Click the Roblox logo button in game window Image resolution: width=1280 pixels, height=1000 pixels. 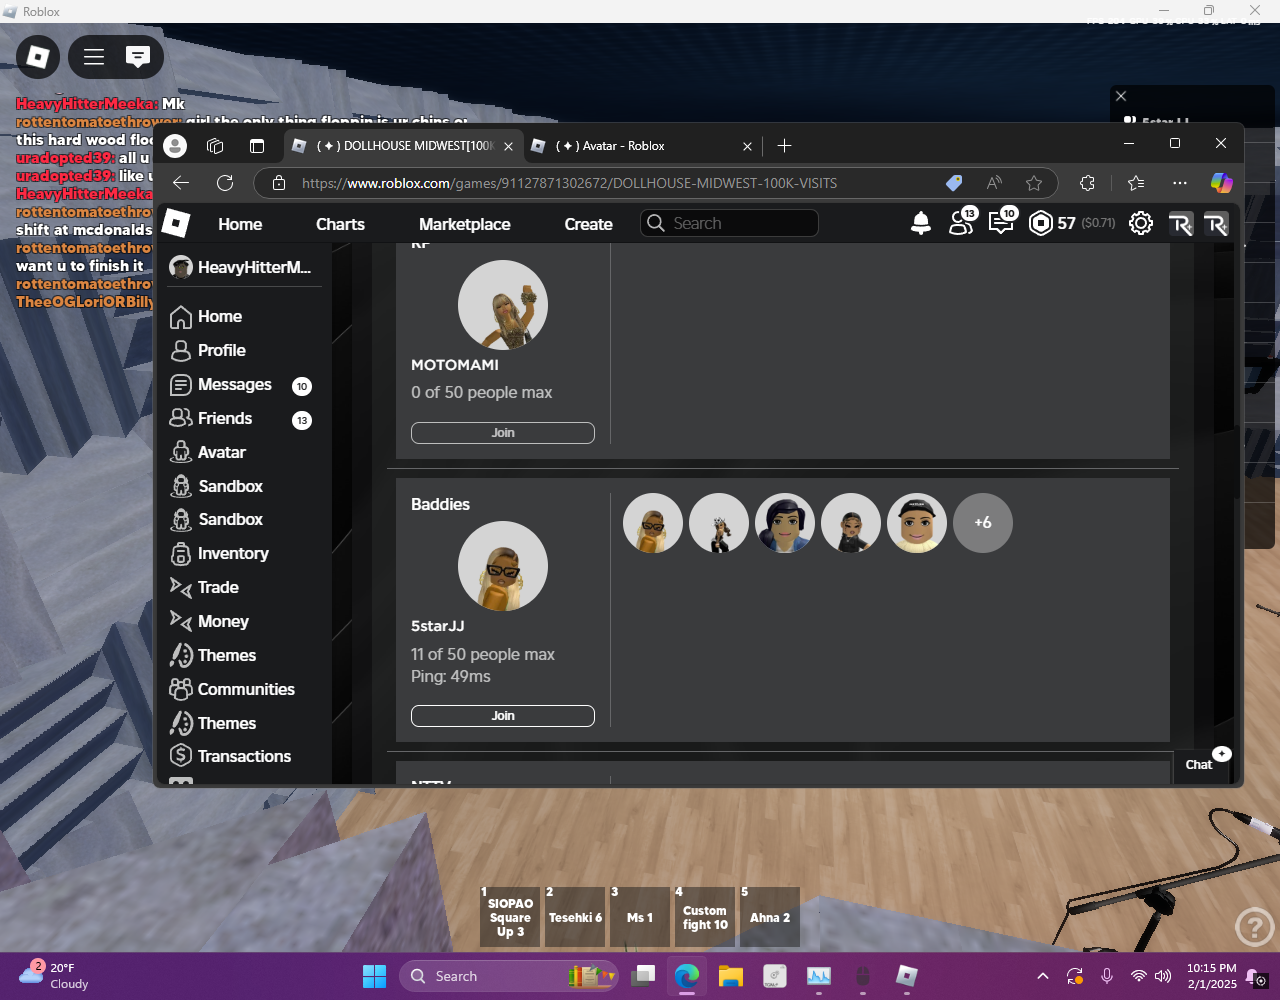click(x=38, y=57)
